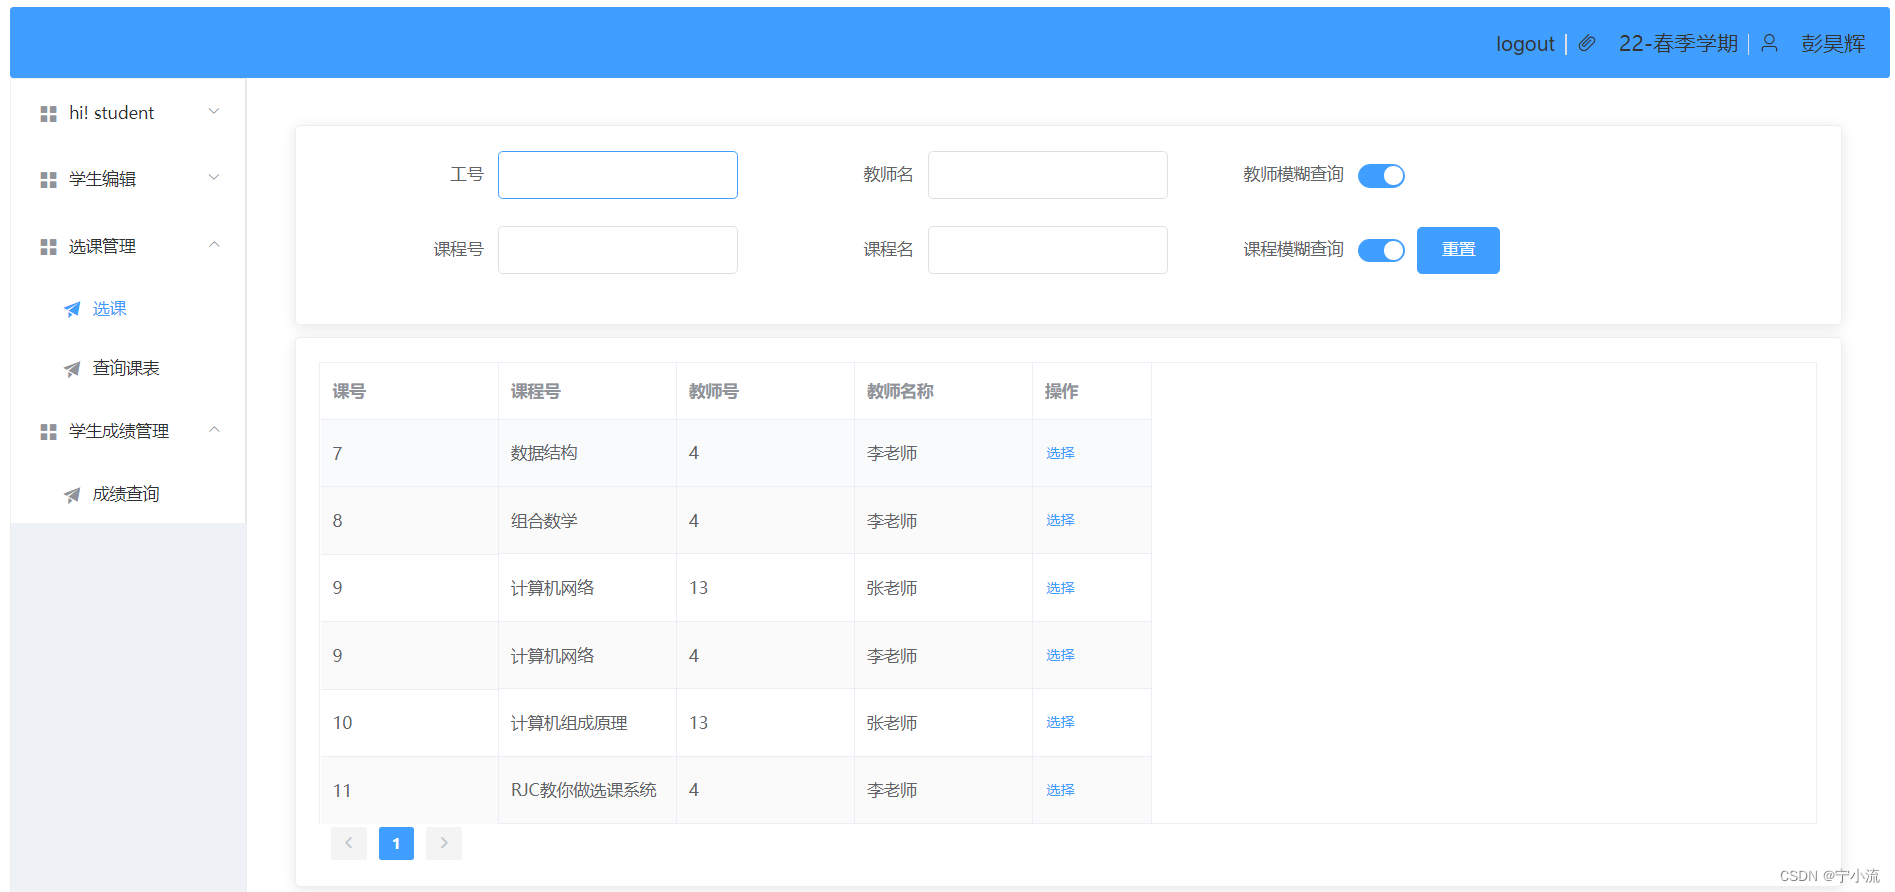1895x892 pixels.
Task: Toggle the 课程模糊查询 switch
Action: point(1381,250)
